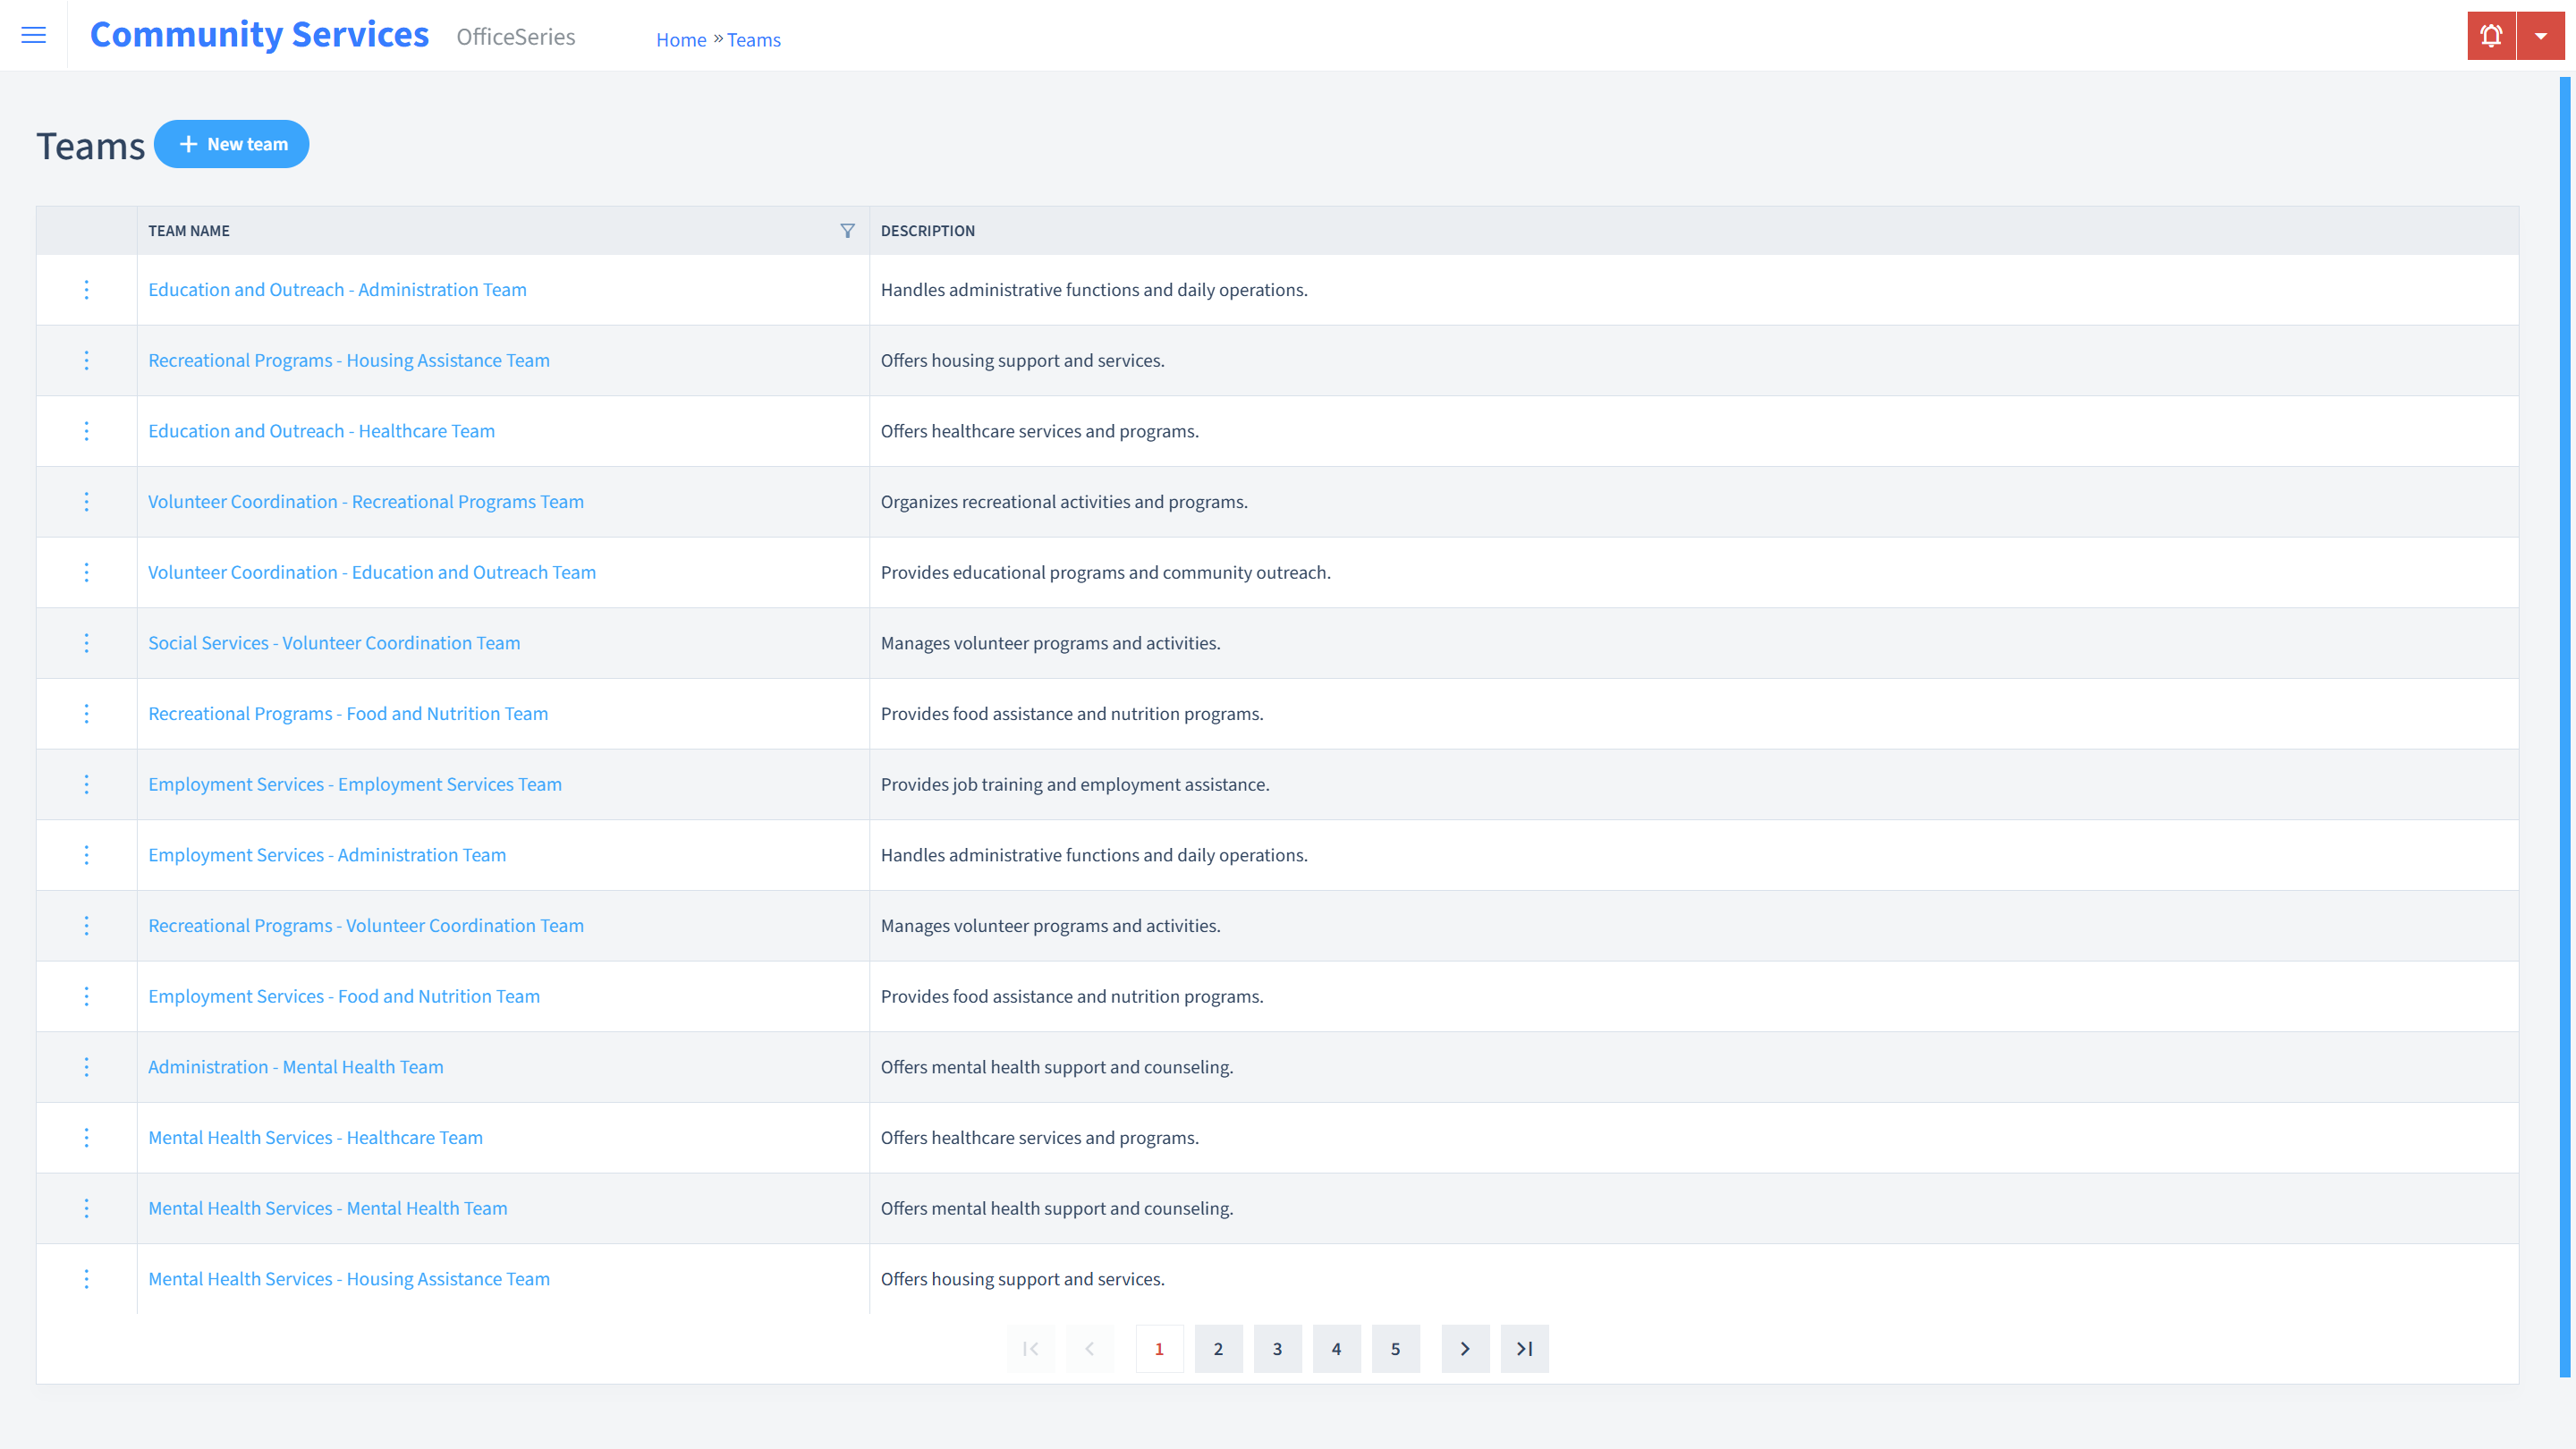Click the three-dot menu for Mental Health Services Healthcare Team

click(x=85, y=1136)
